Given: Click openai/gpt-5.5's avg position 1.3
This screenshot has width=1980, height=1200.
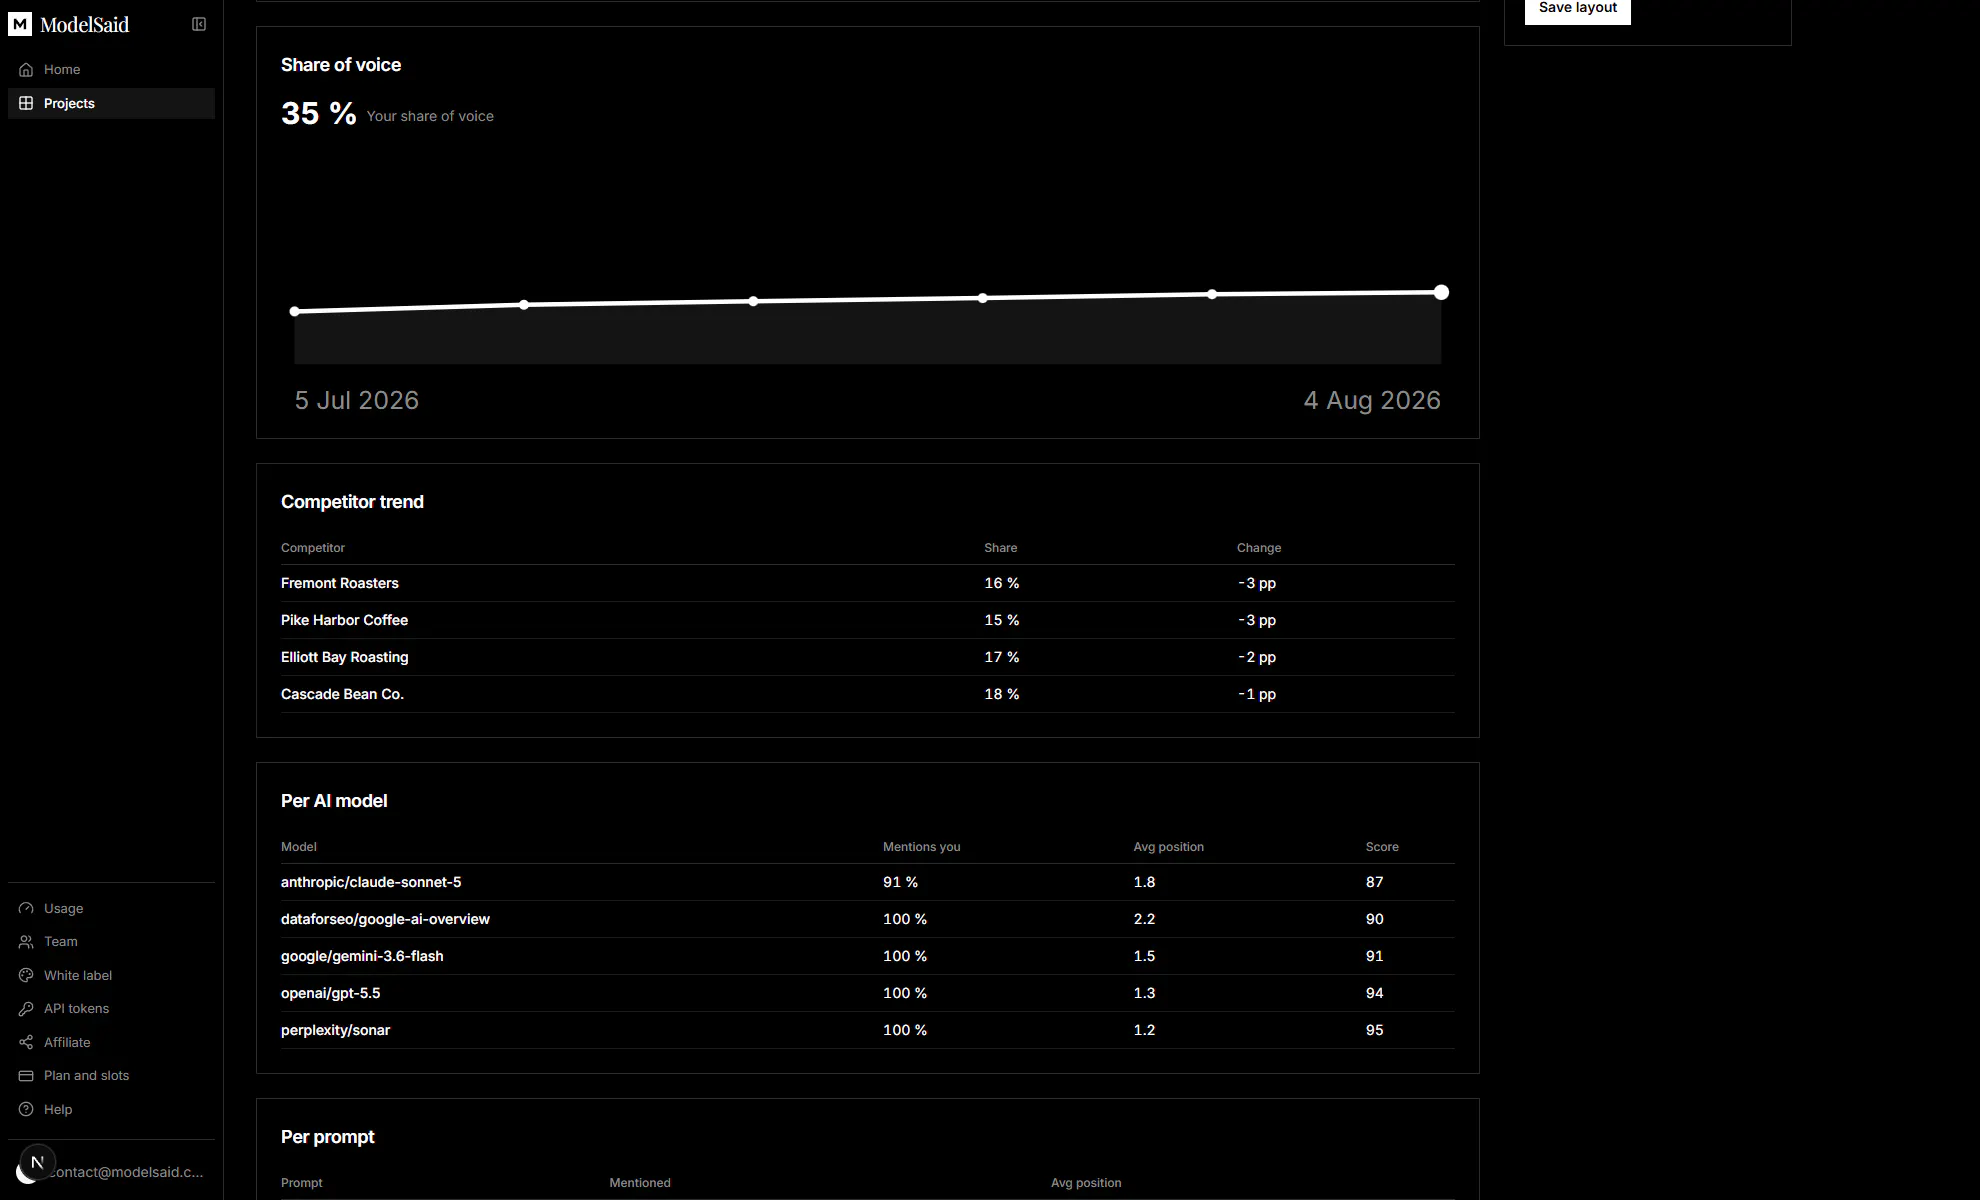Looking at the screenshot, I should pos(1144,993).
